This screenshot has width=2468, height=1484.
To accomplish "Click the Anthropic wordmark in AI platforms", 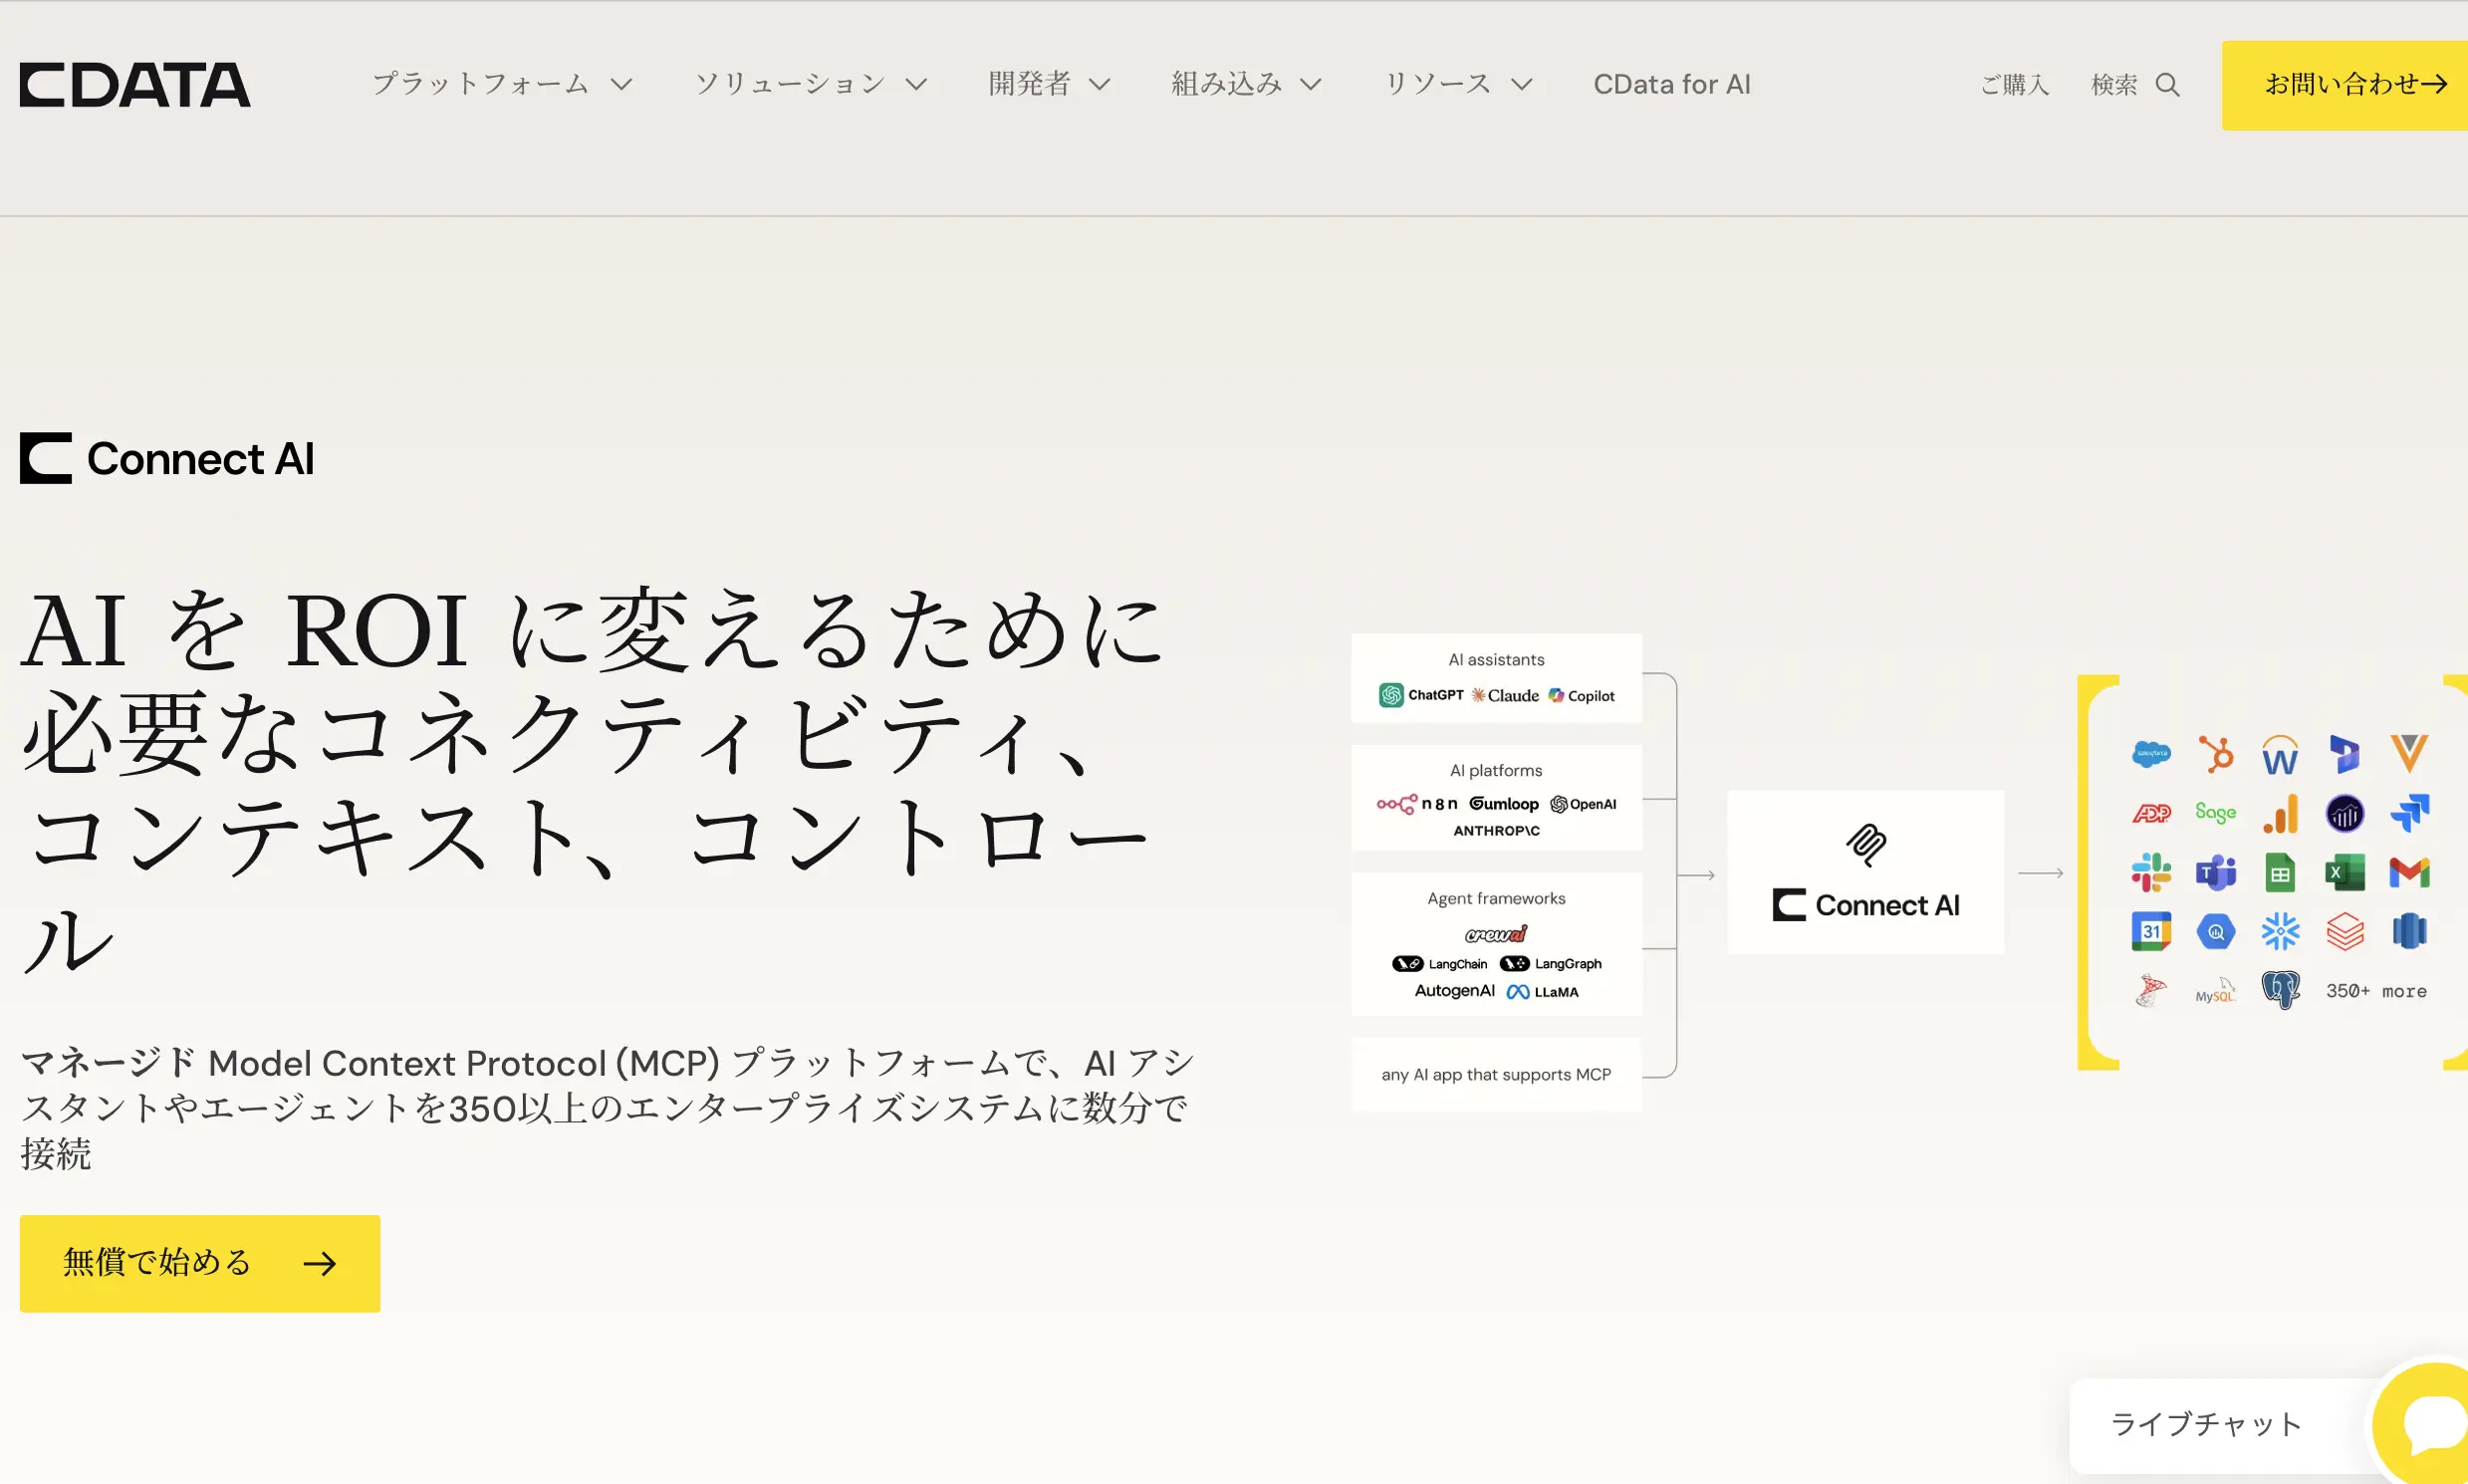I will tap(1496, 831).
